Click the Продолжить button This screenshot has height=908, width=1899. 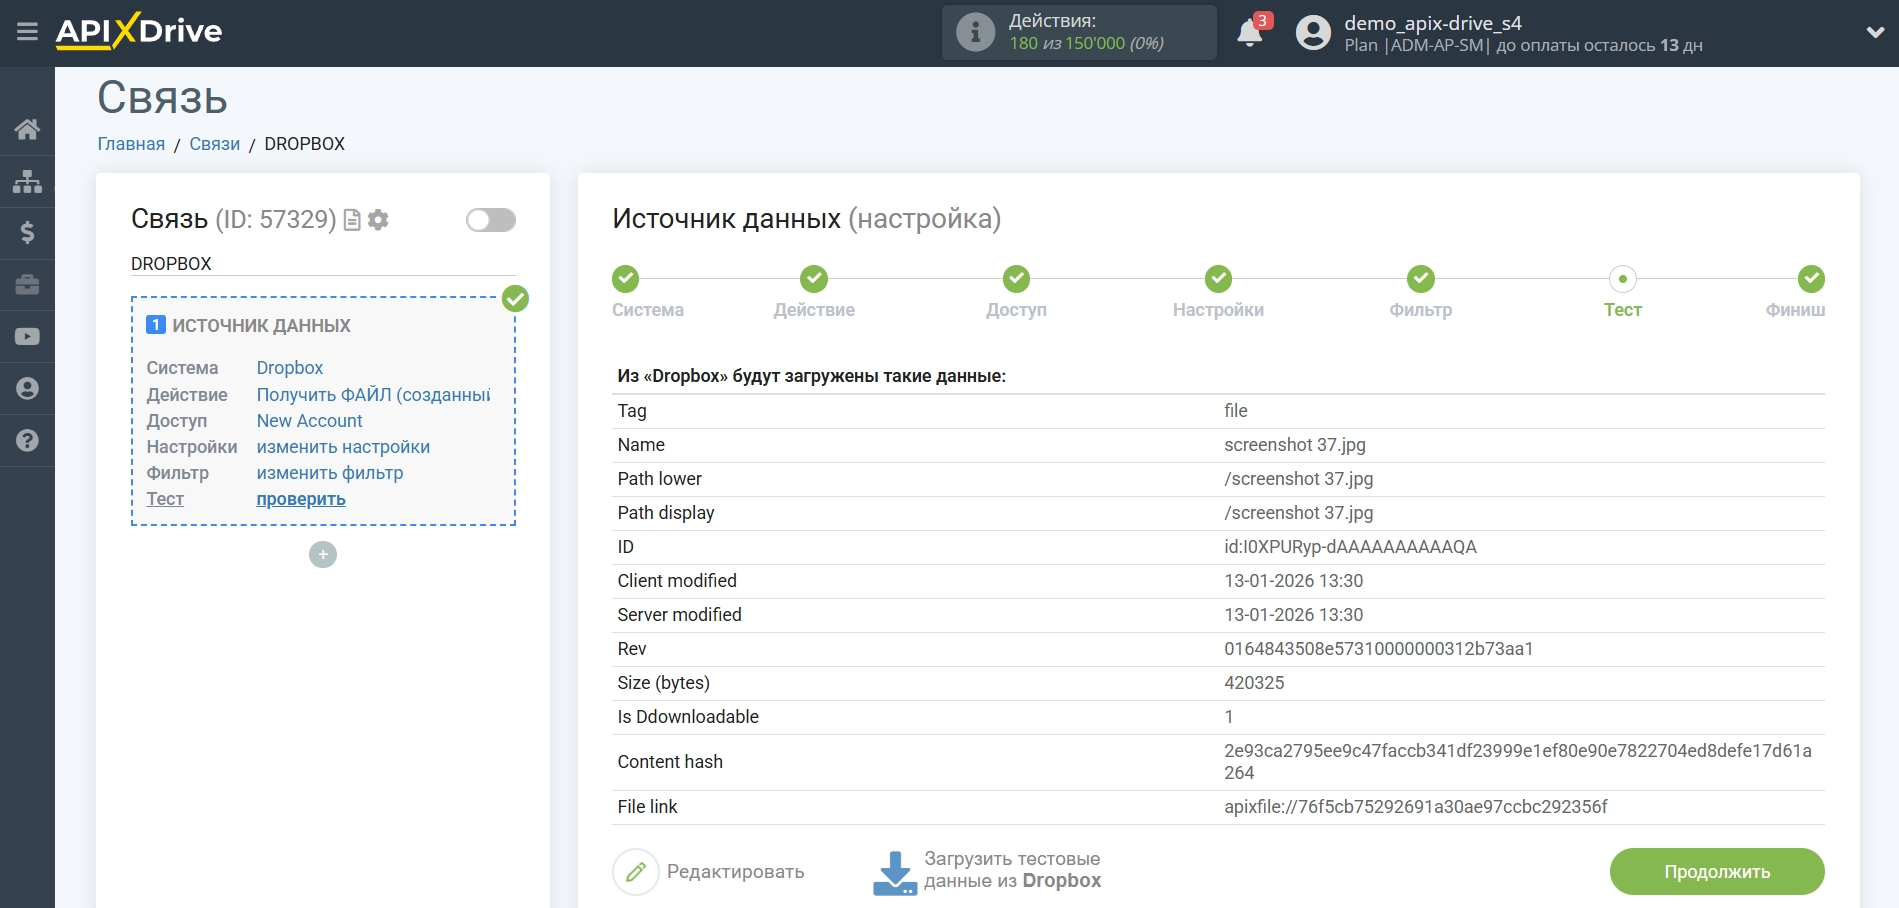[1716, 871]
